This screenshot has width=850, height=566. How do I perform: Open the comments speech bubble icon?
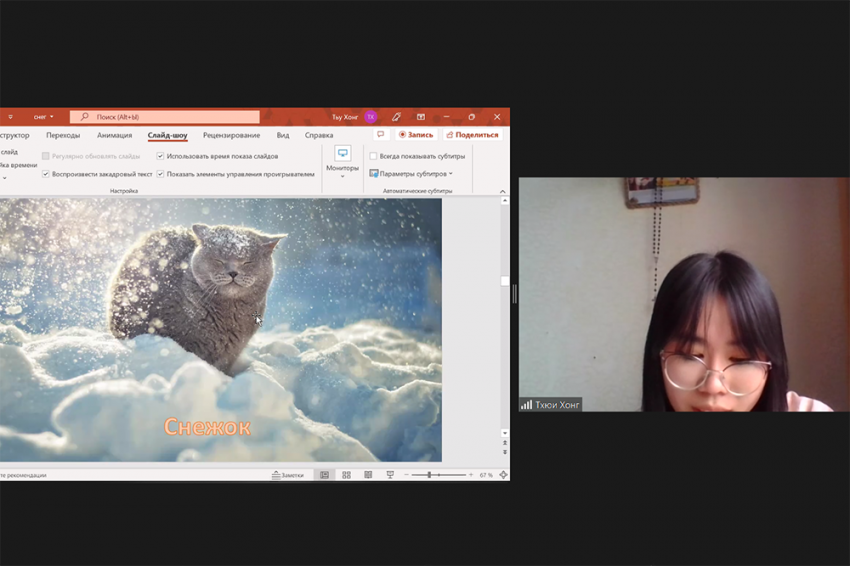click(x=380, y=135)
